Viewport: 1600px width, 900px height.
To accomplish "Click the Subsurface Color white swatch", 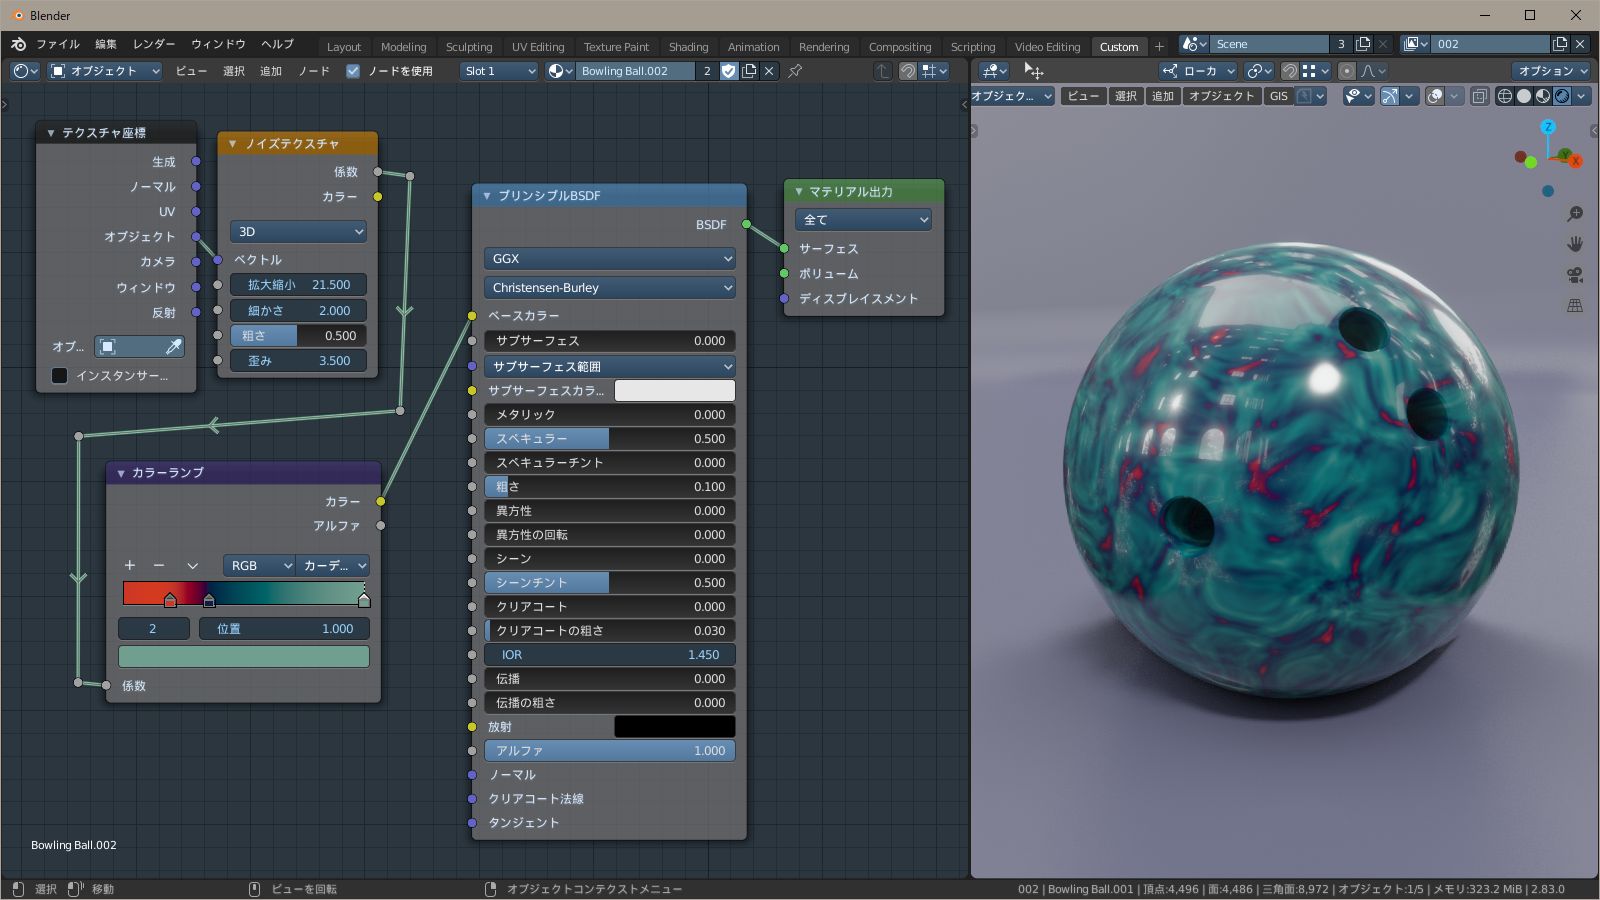I will 674,390.
